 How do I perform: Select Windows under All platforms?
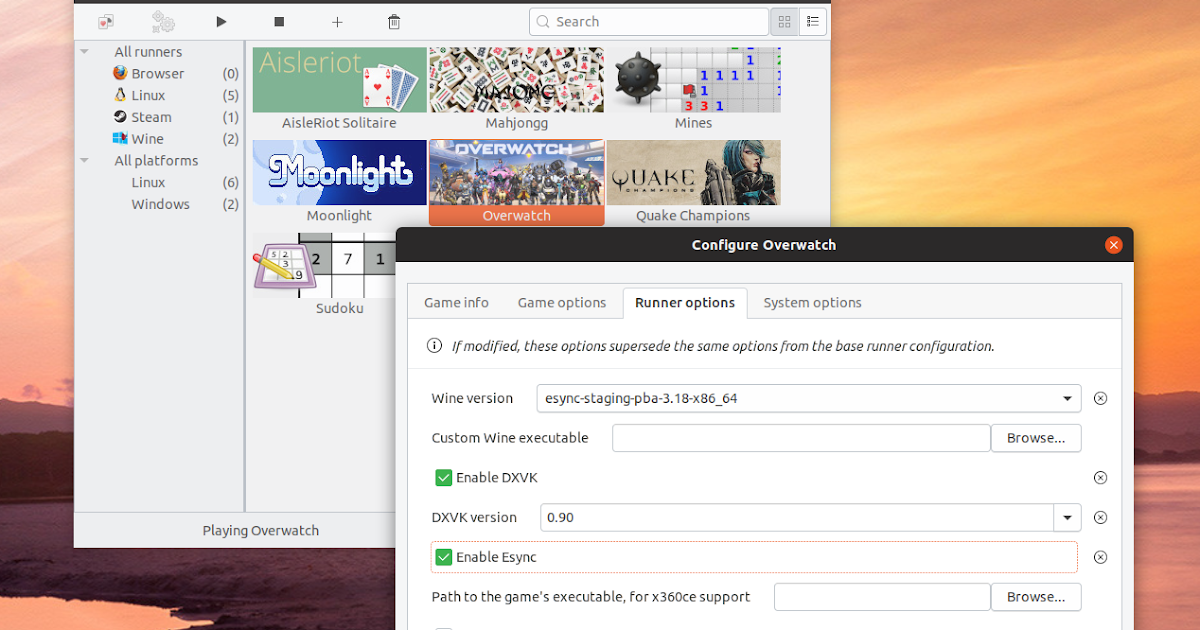coord(160,204)
